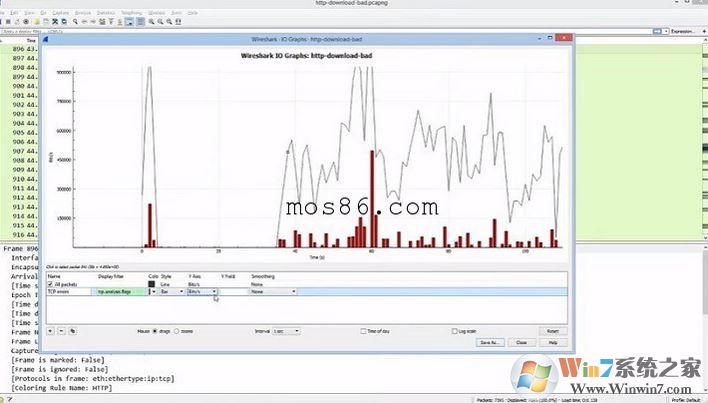Open the View menu
Screen dimensions: 708x403
(x=29, y=13)
